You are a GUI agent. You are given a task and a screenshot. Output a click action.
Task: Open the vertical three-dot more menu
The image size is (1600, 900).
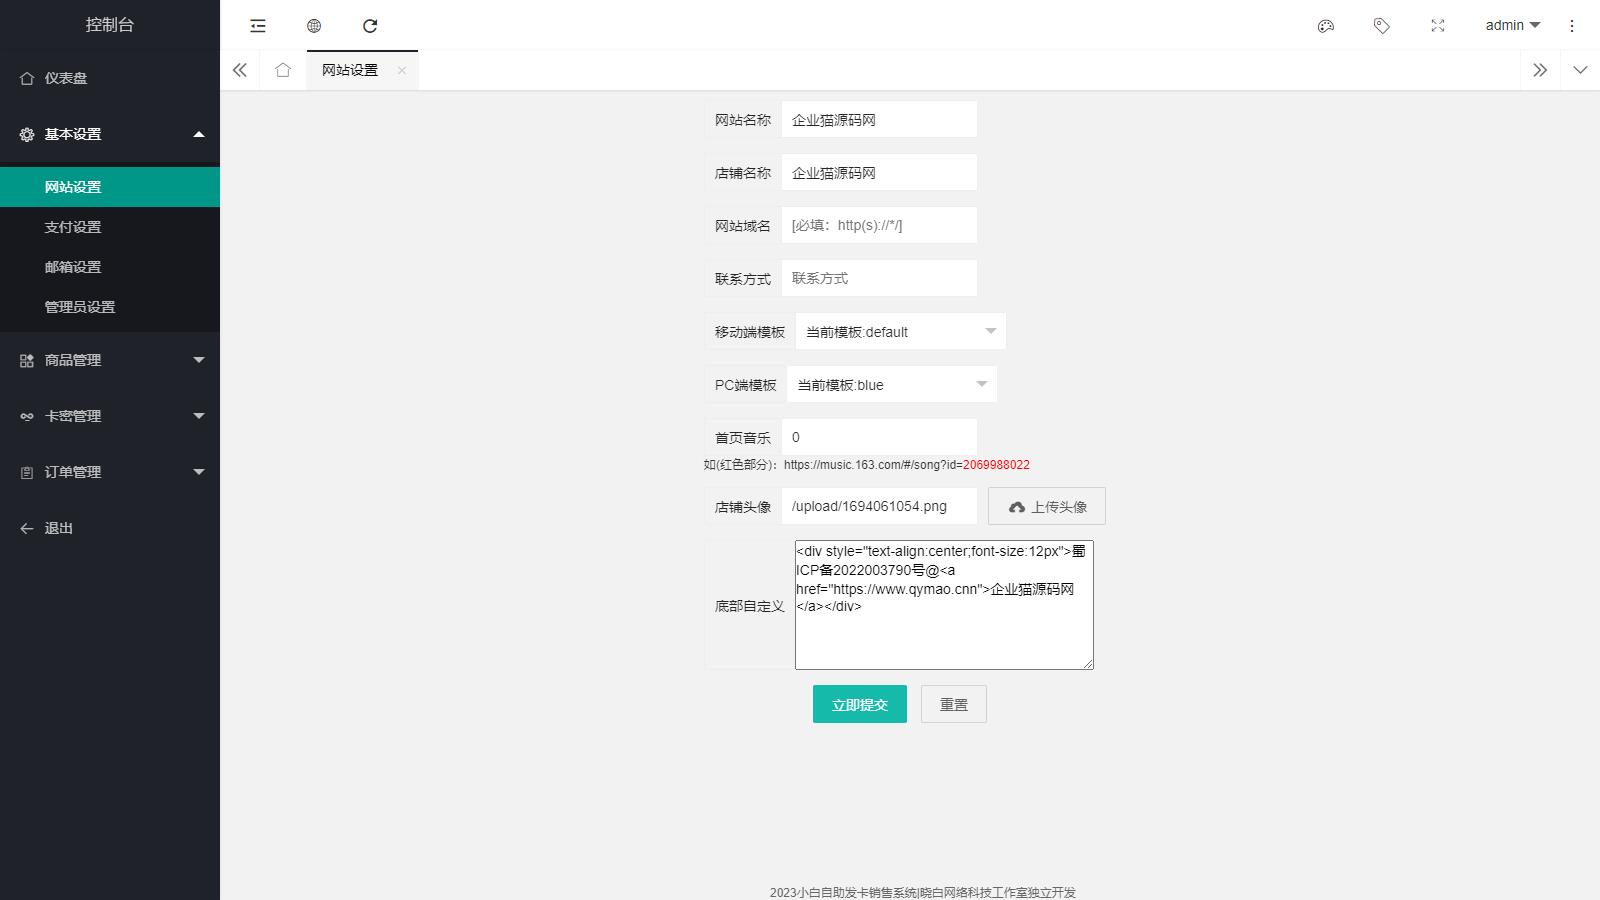point(1572,26)
